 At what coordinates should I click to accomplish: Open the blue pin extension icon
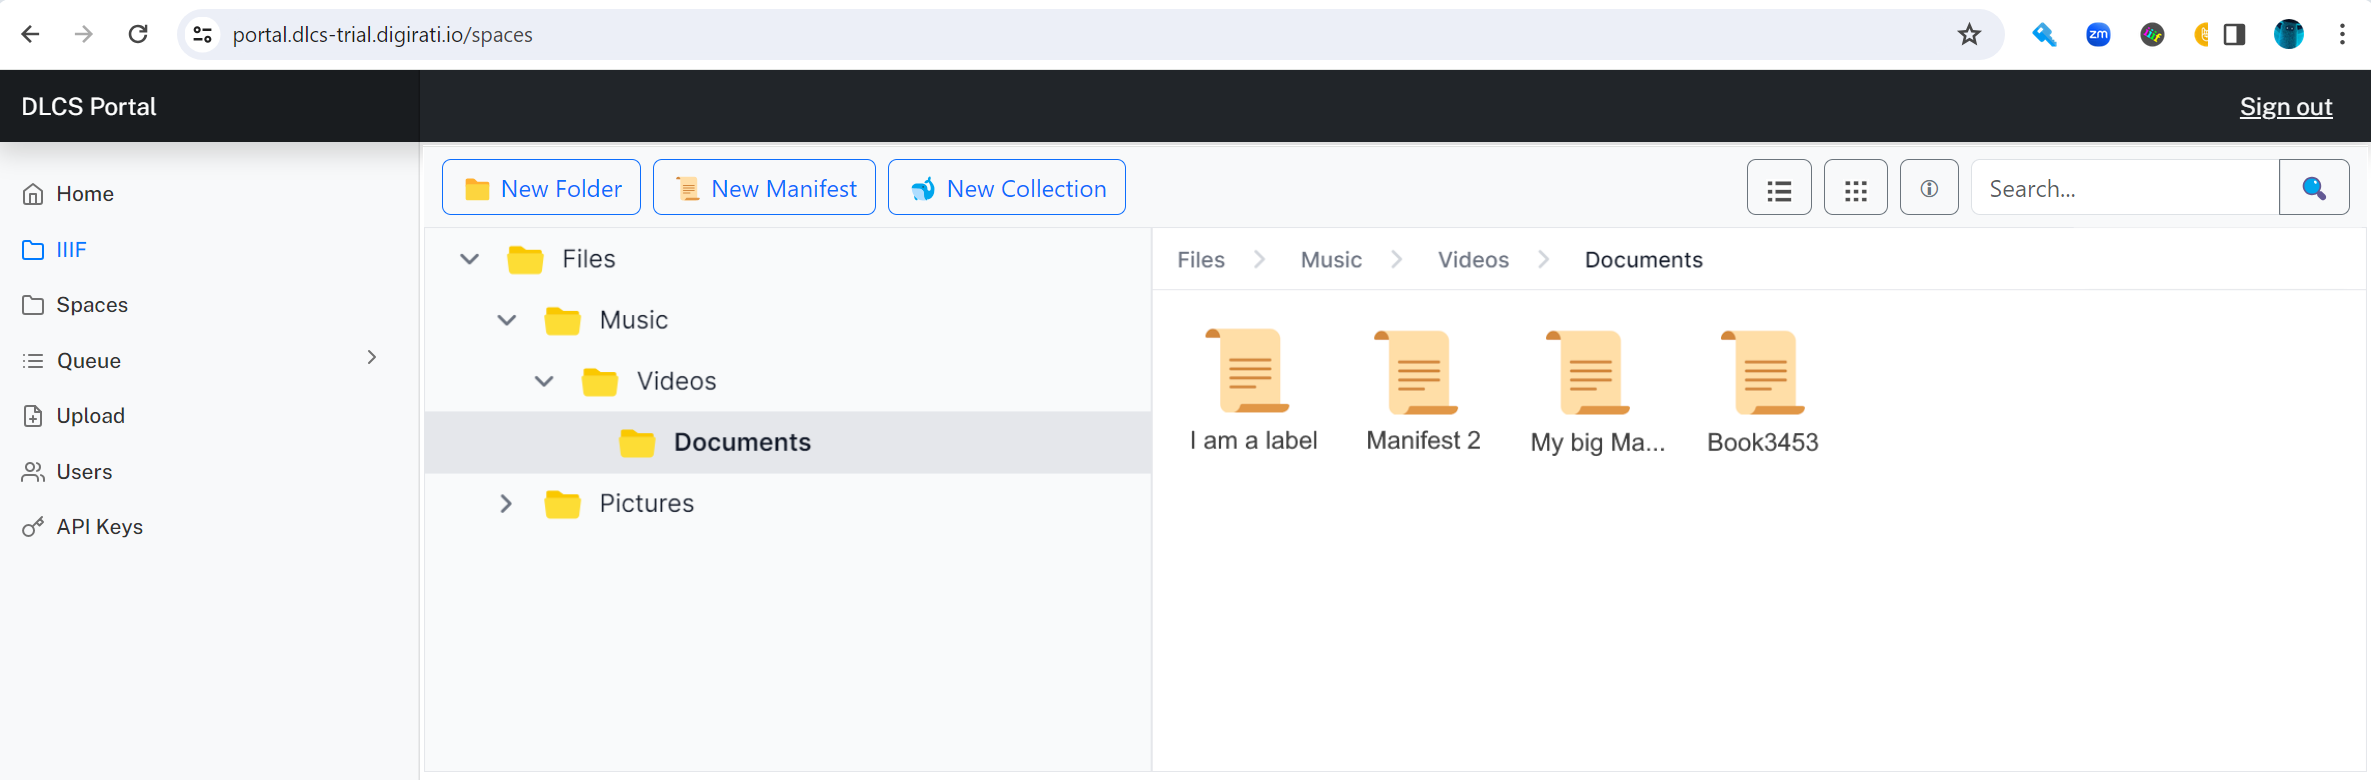2044,35
